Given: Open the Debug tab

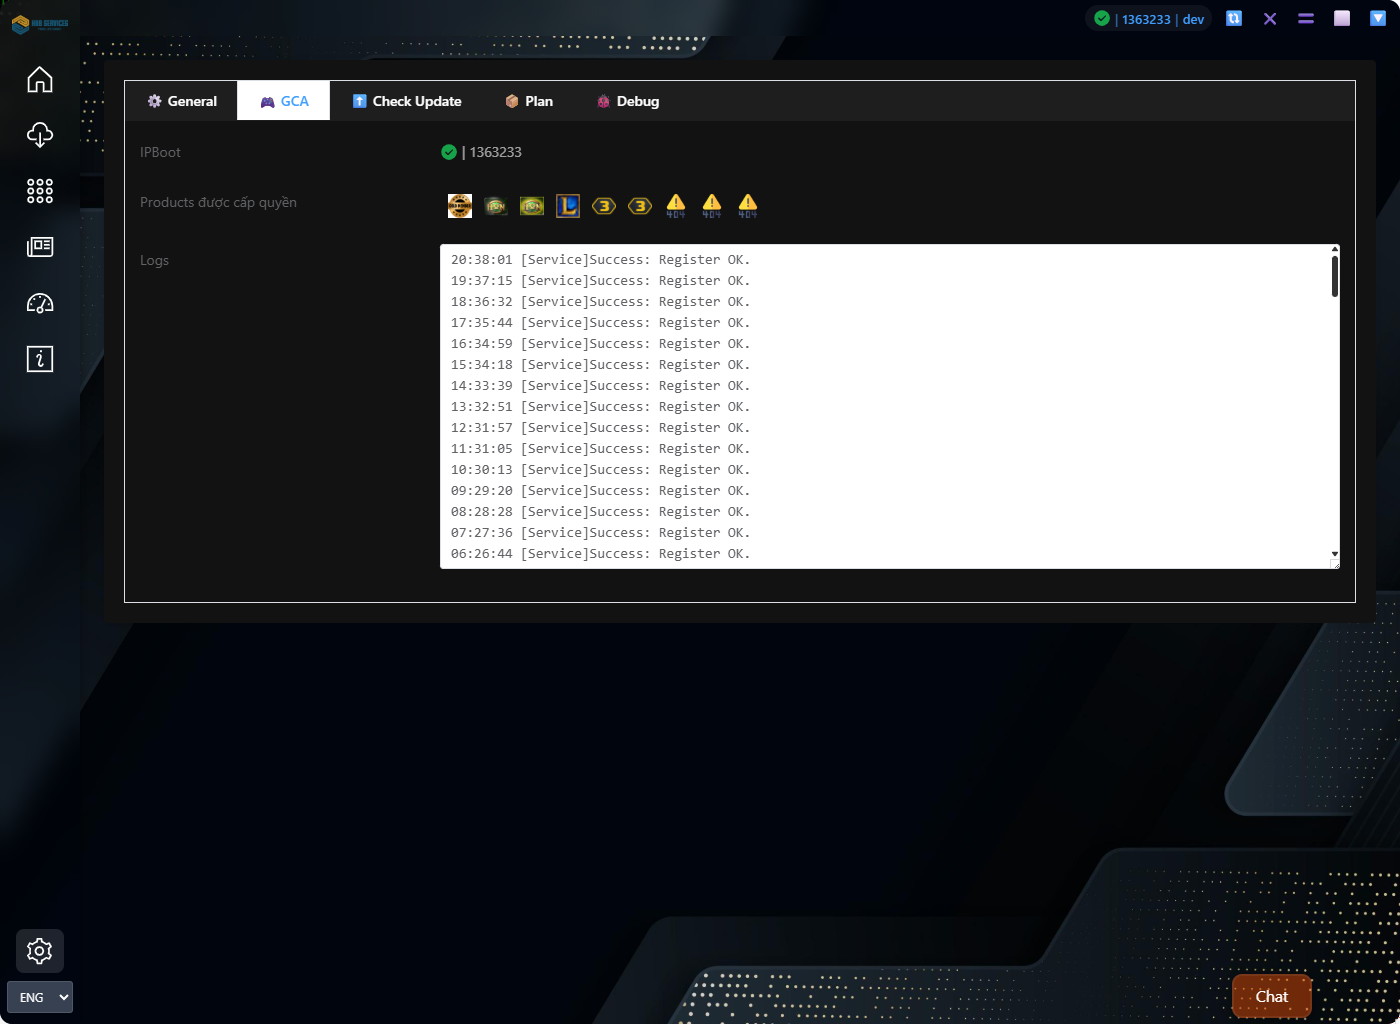Looking at the screenshot, I should (x=628, y=101).
